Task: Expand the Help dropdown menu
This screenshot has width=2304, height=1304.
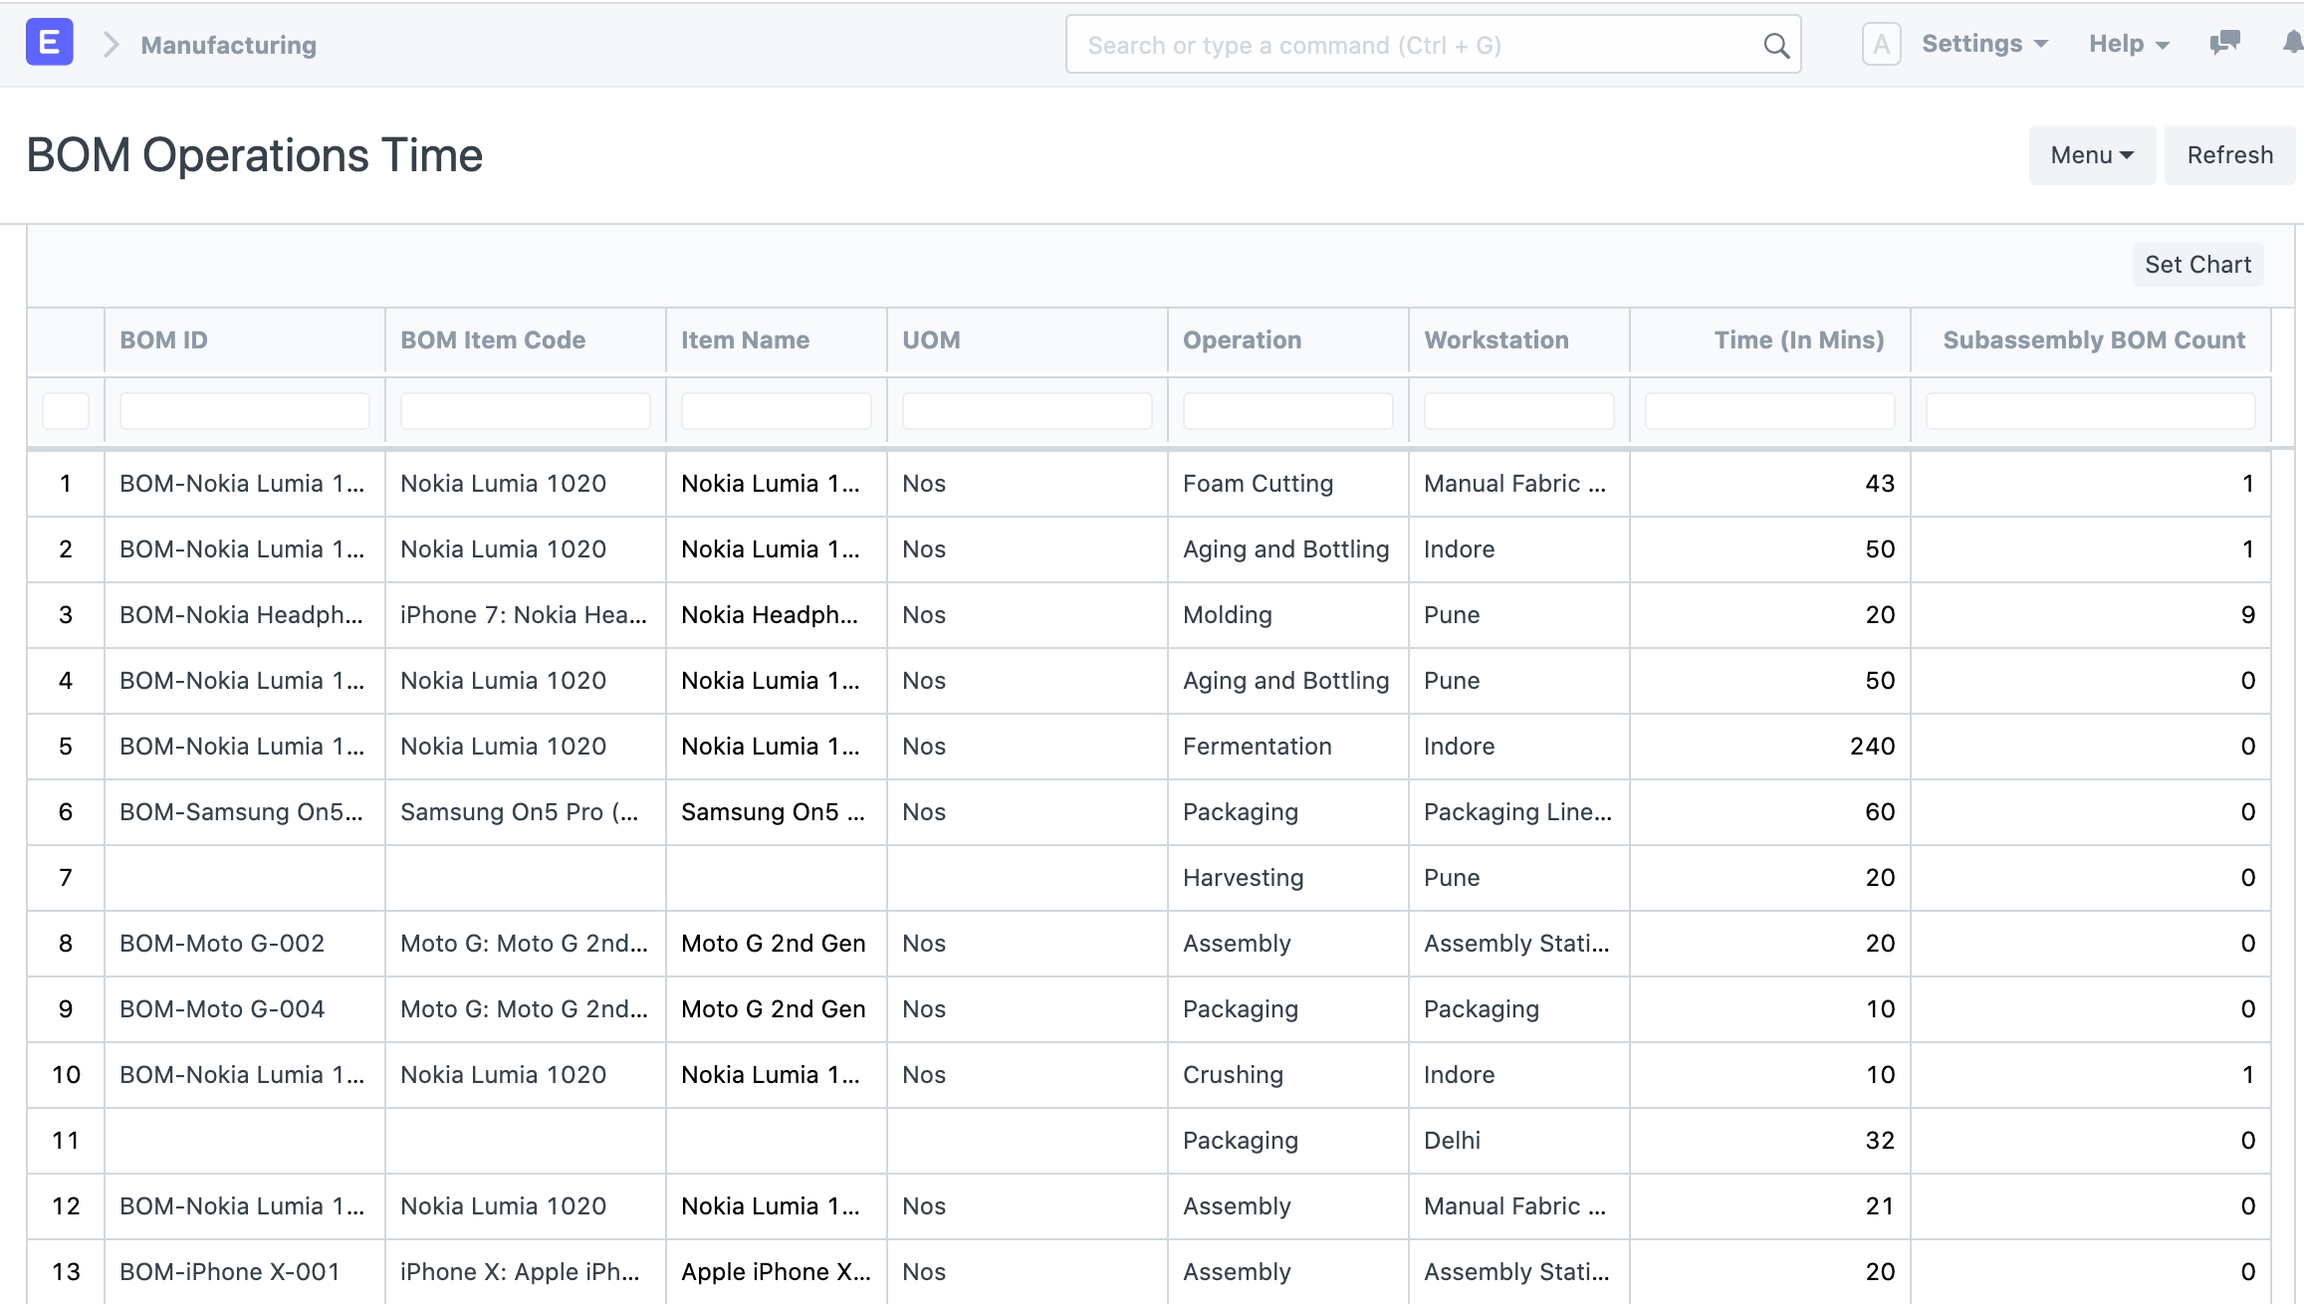Action: click(2128, 44)
